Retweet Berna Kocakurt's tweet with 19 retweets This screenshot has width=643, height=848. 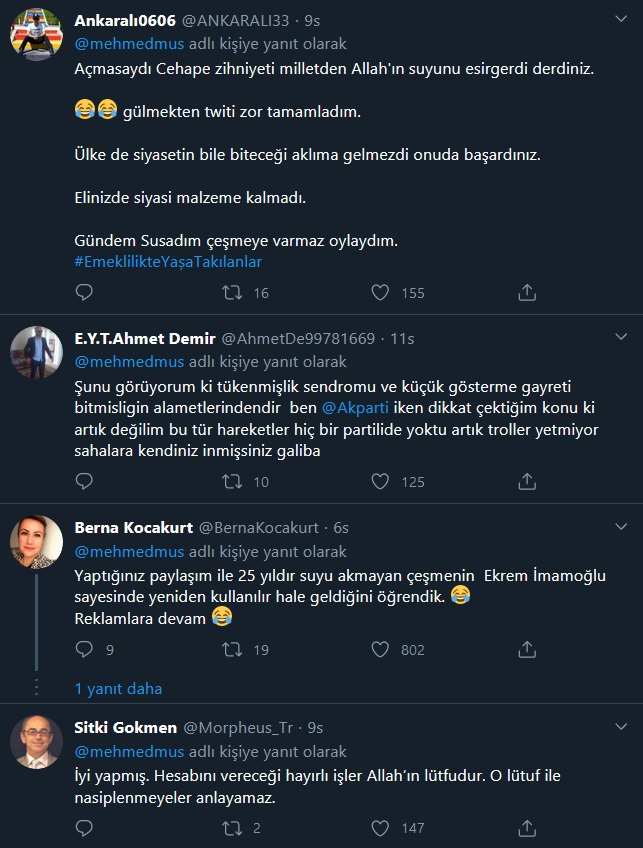pyautogui.click(x=232, y=649)
